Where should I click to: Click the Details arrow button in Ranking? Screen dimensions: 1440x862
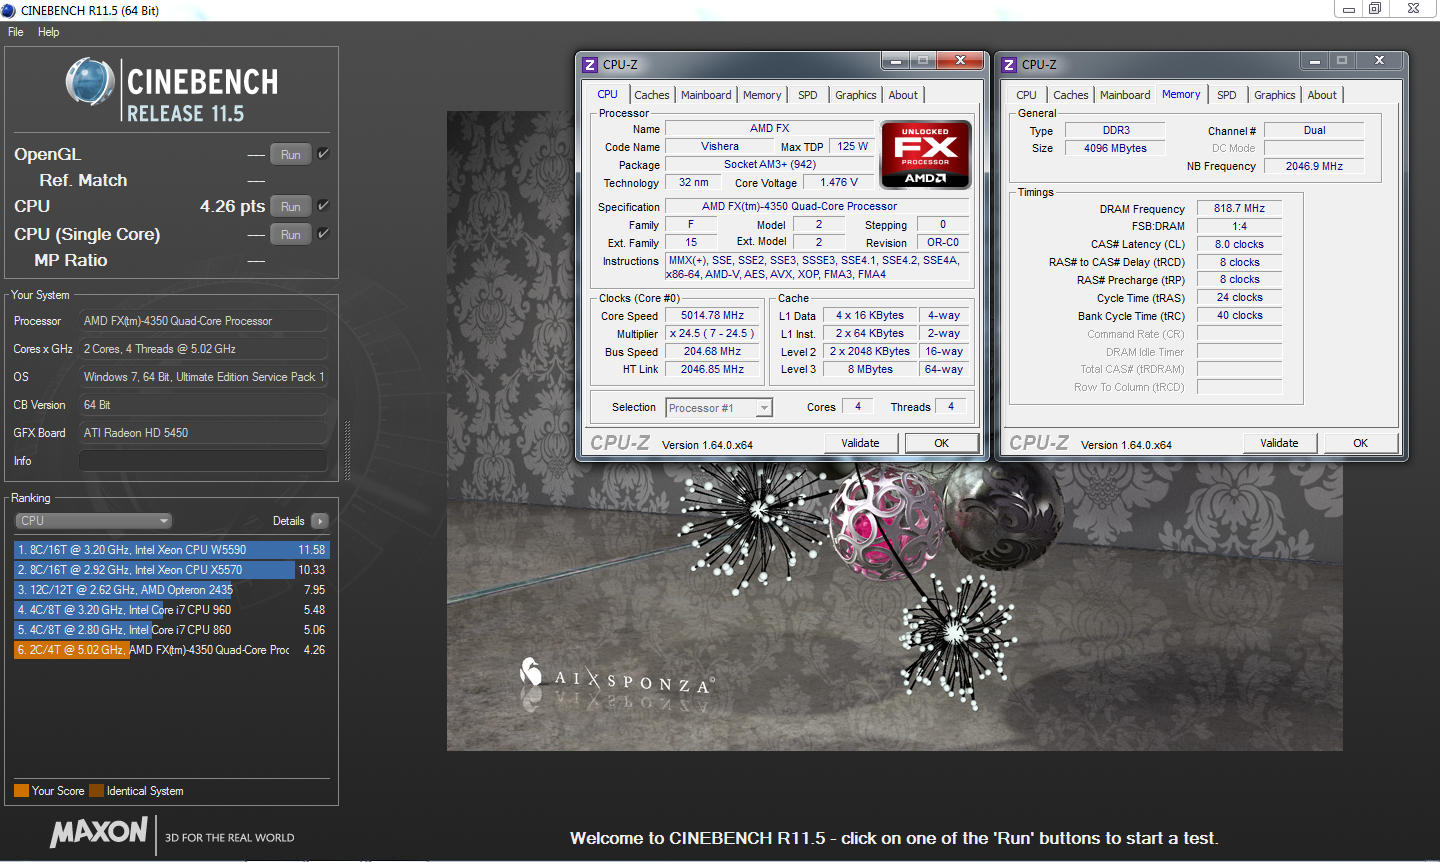click(320, 521)
